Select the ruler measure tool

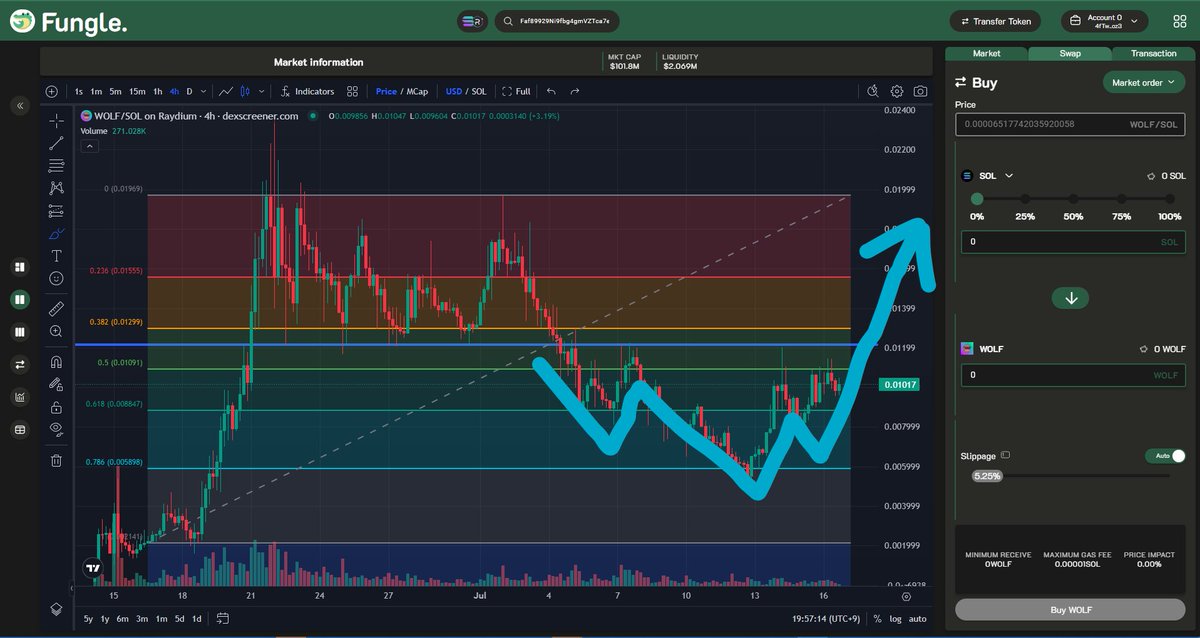56,308
